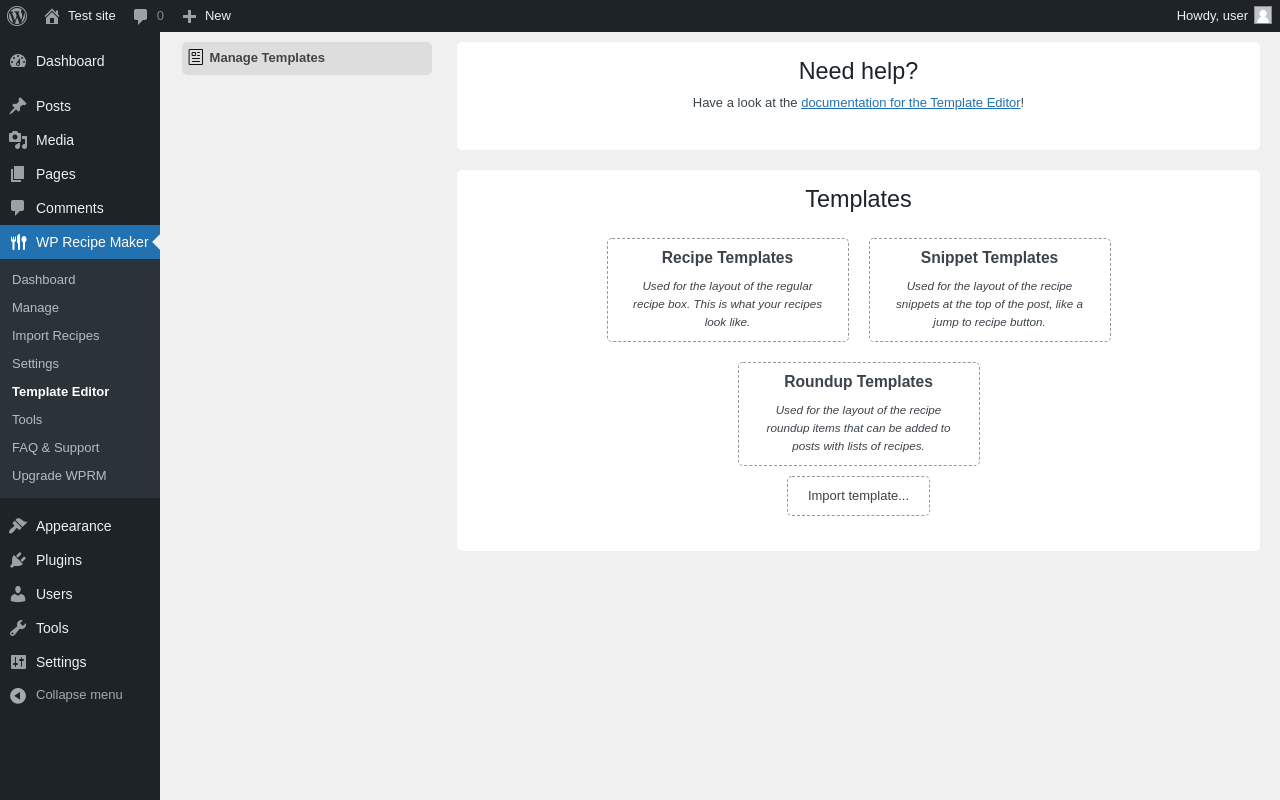Click Upgrade WPRM submenu item
The height and width of the screenshot is (800, 1280).
(80, 476)
